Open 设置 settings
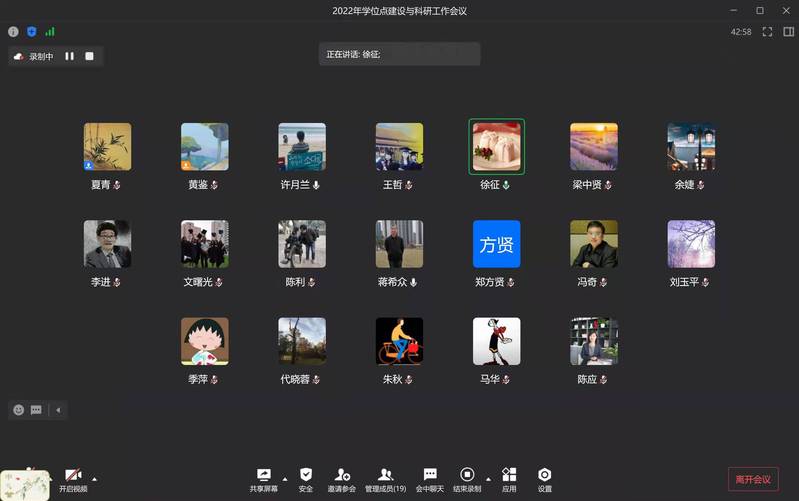This screenshot has width=799, height=501. click(x=545, y=480)
